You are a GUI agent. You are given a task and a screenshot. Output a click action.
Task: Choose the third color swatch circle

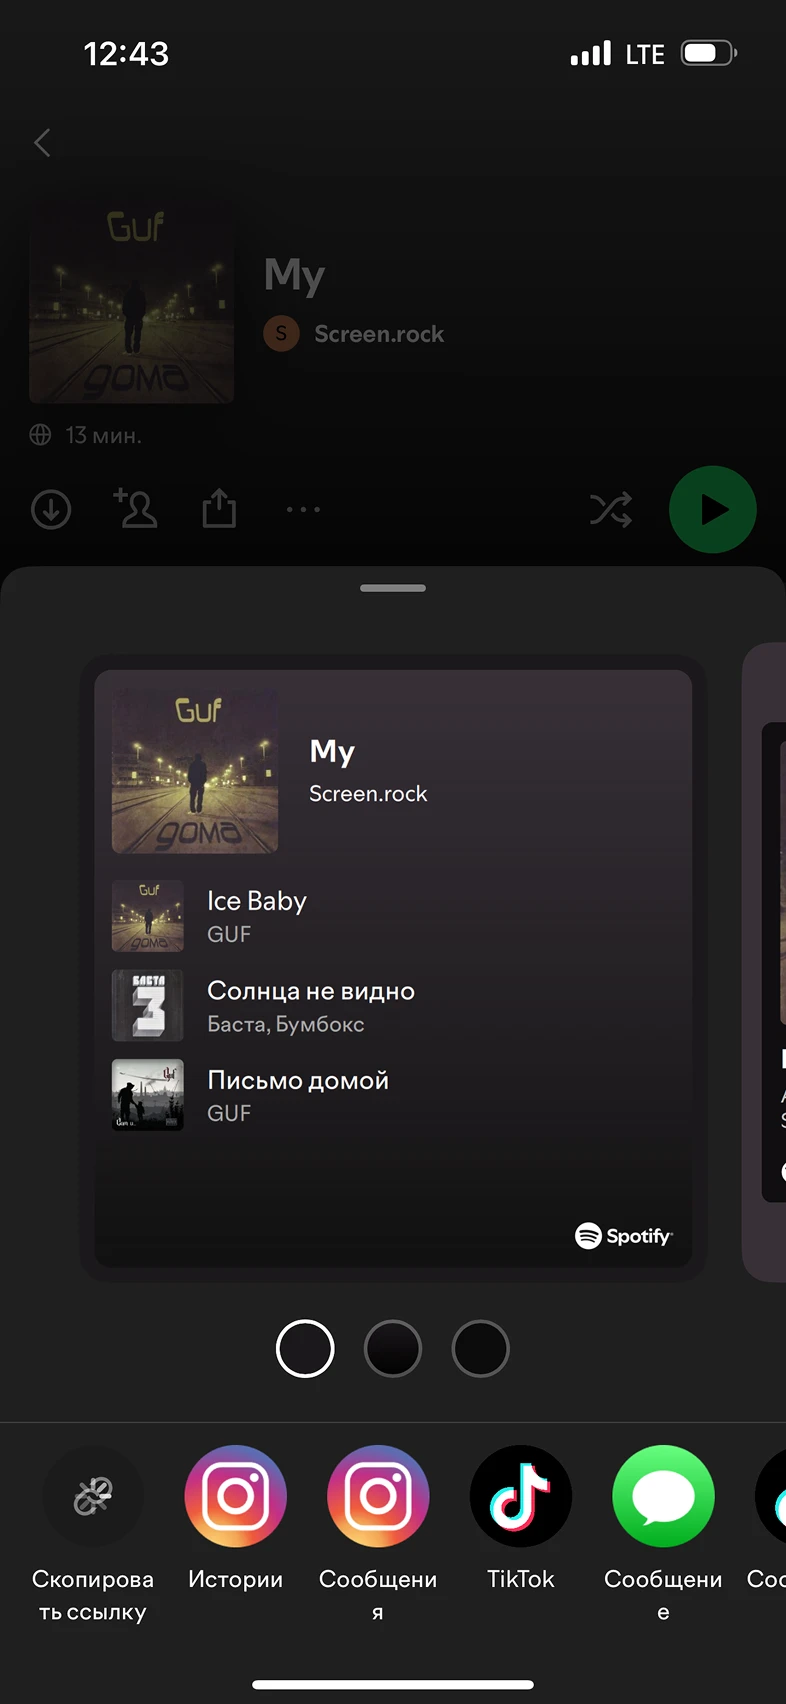[481, 1349]
